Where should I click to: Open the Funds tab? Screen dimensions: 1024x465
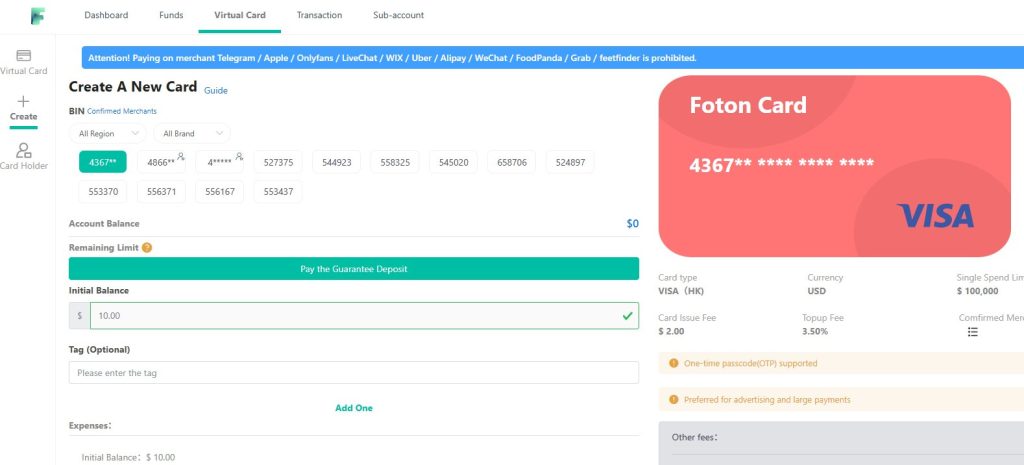coord(171,15)
